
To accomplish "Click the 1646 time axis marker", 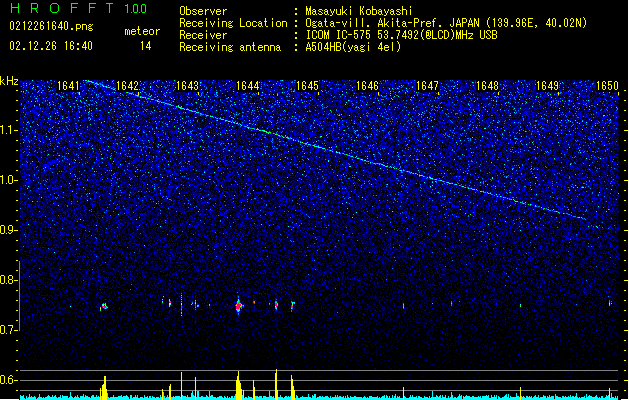I will 367,86.
